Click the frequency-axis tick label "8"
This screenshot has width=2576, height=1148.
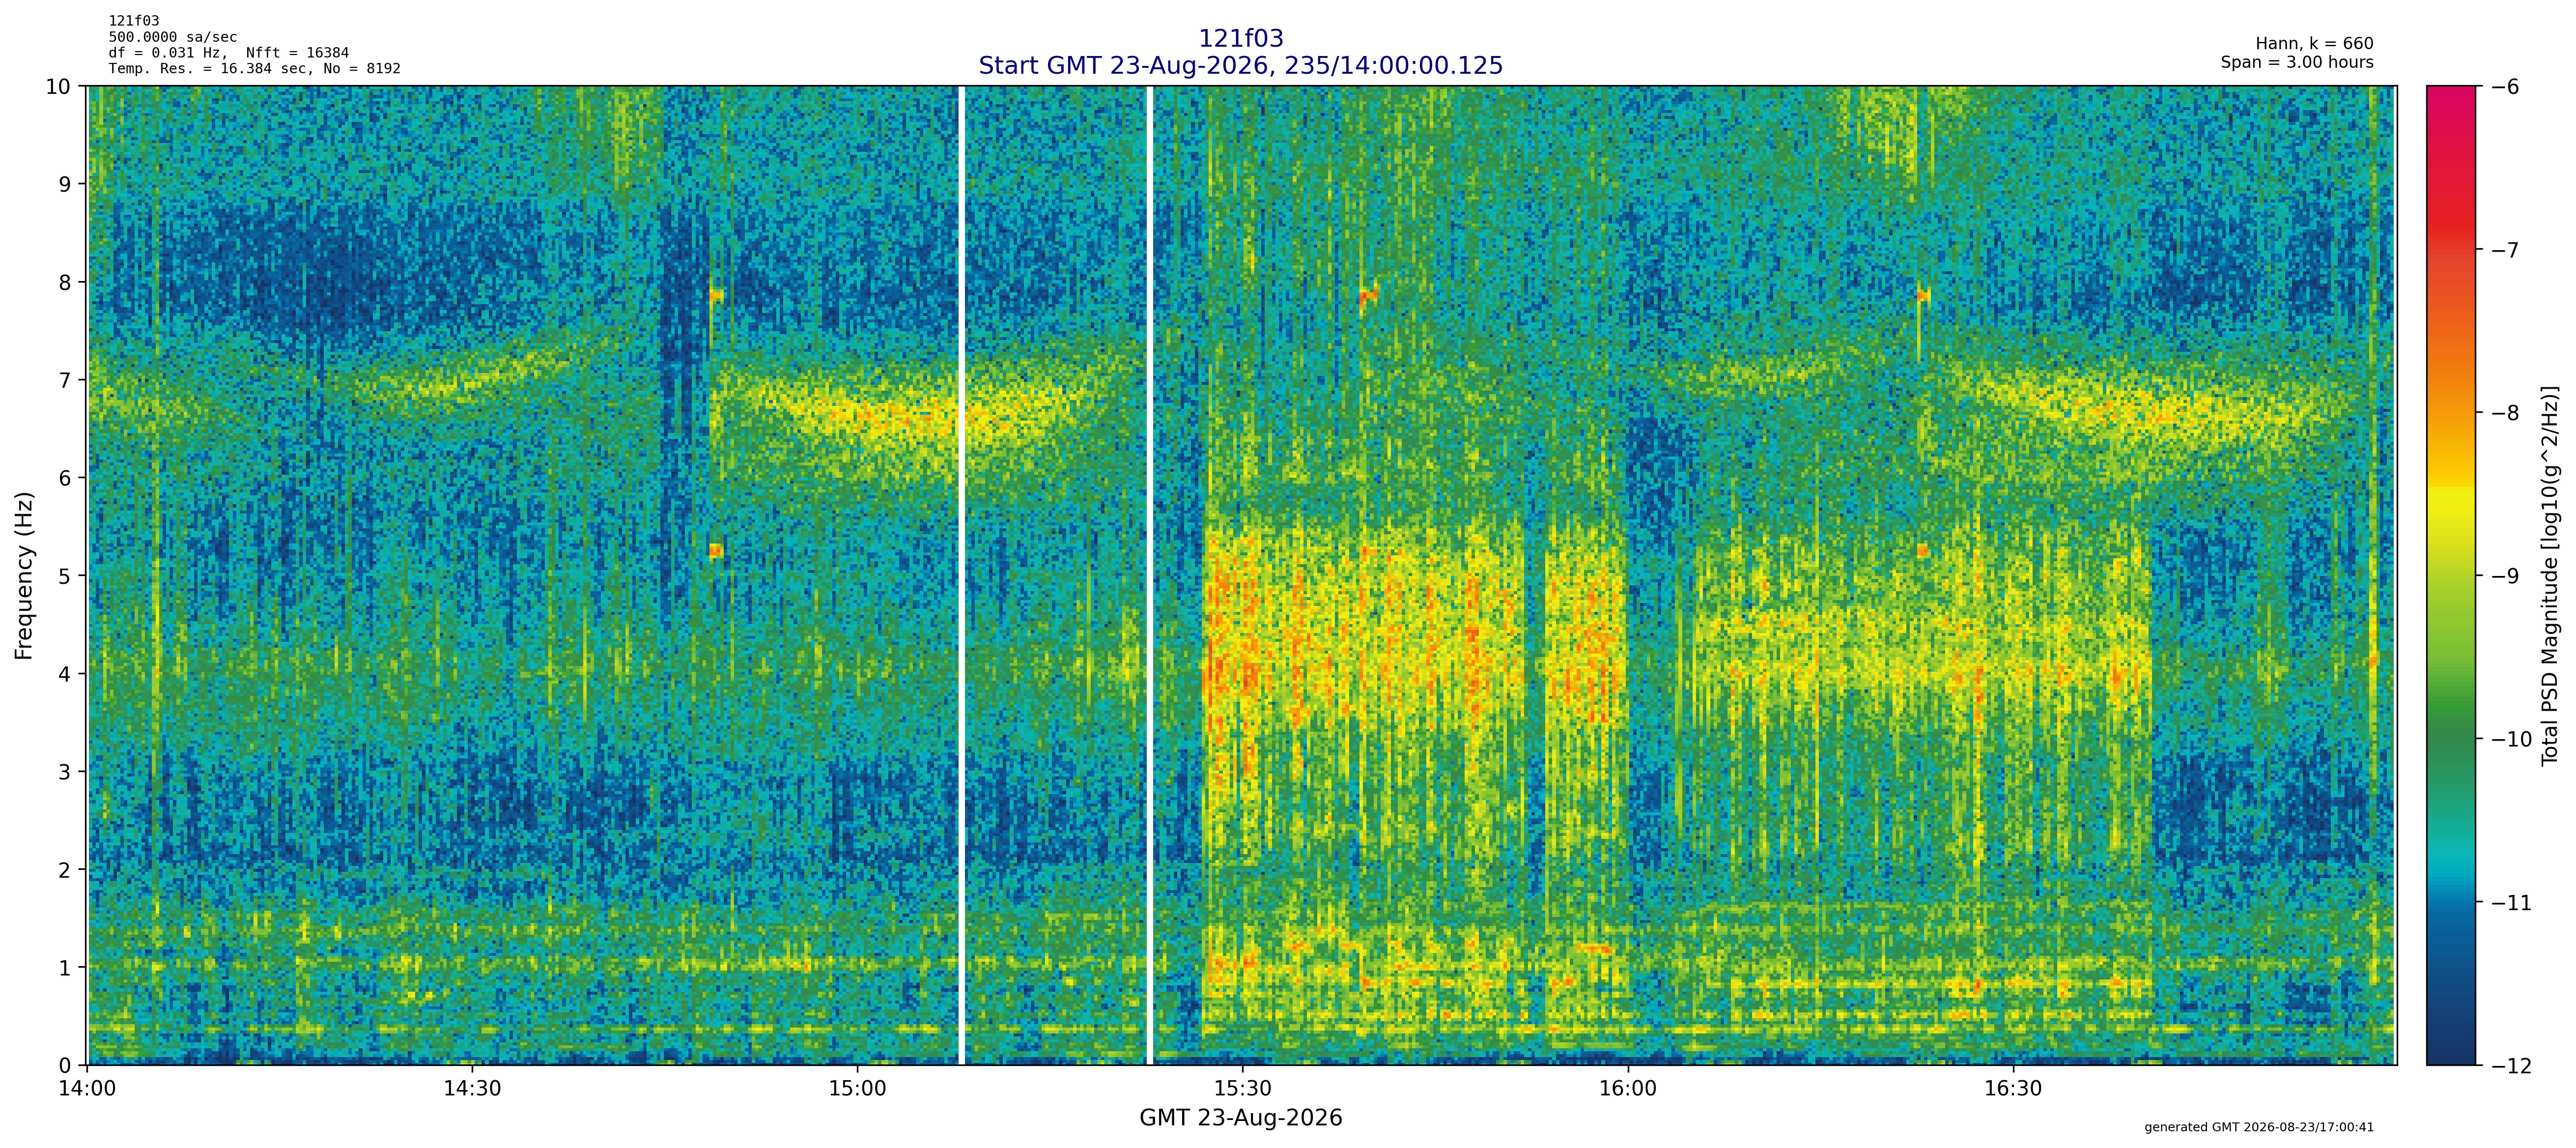pos(65,282)
